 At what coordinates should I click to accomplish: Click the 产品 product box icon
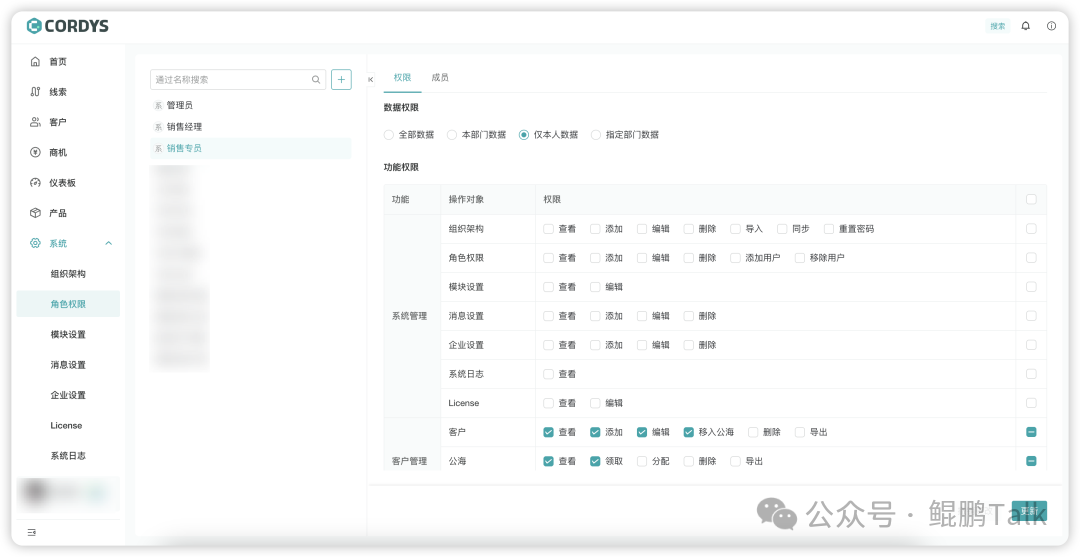35,213
